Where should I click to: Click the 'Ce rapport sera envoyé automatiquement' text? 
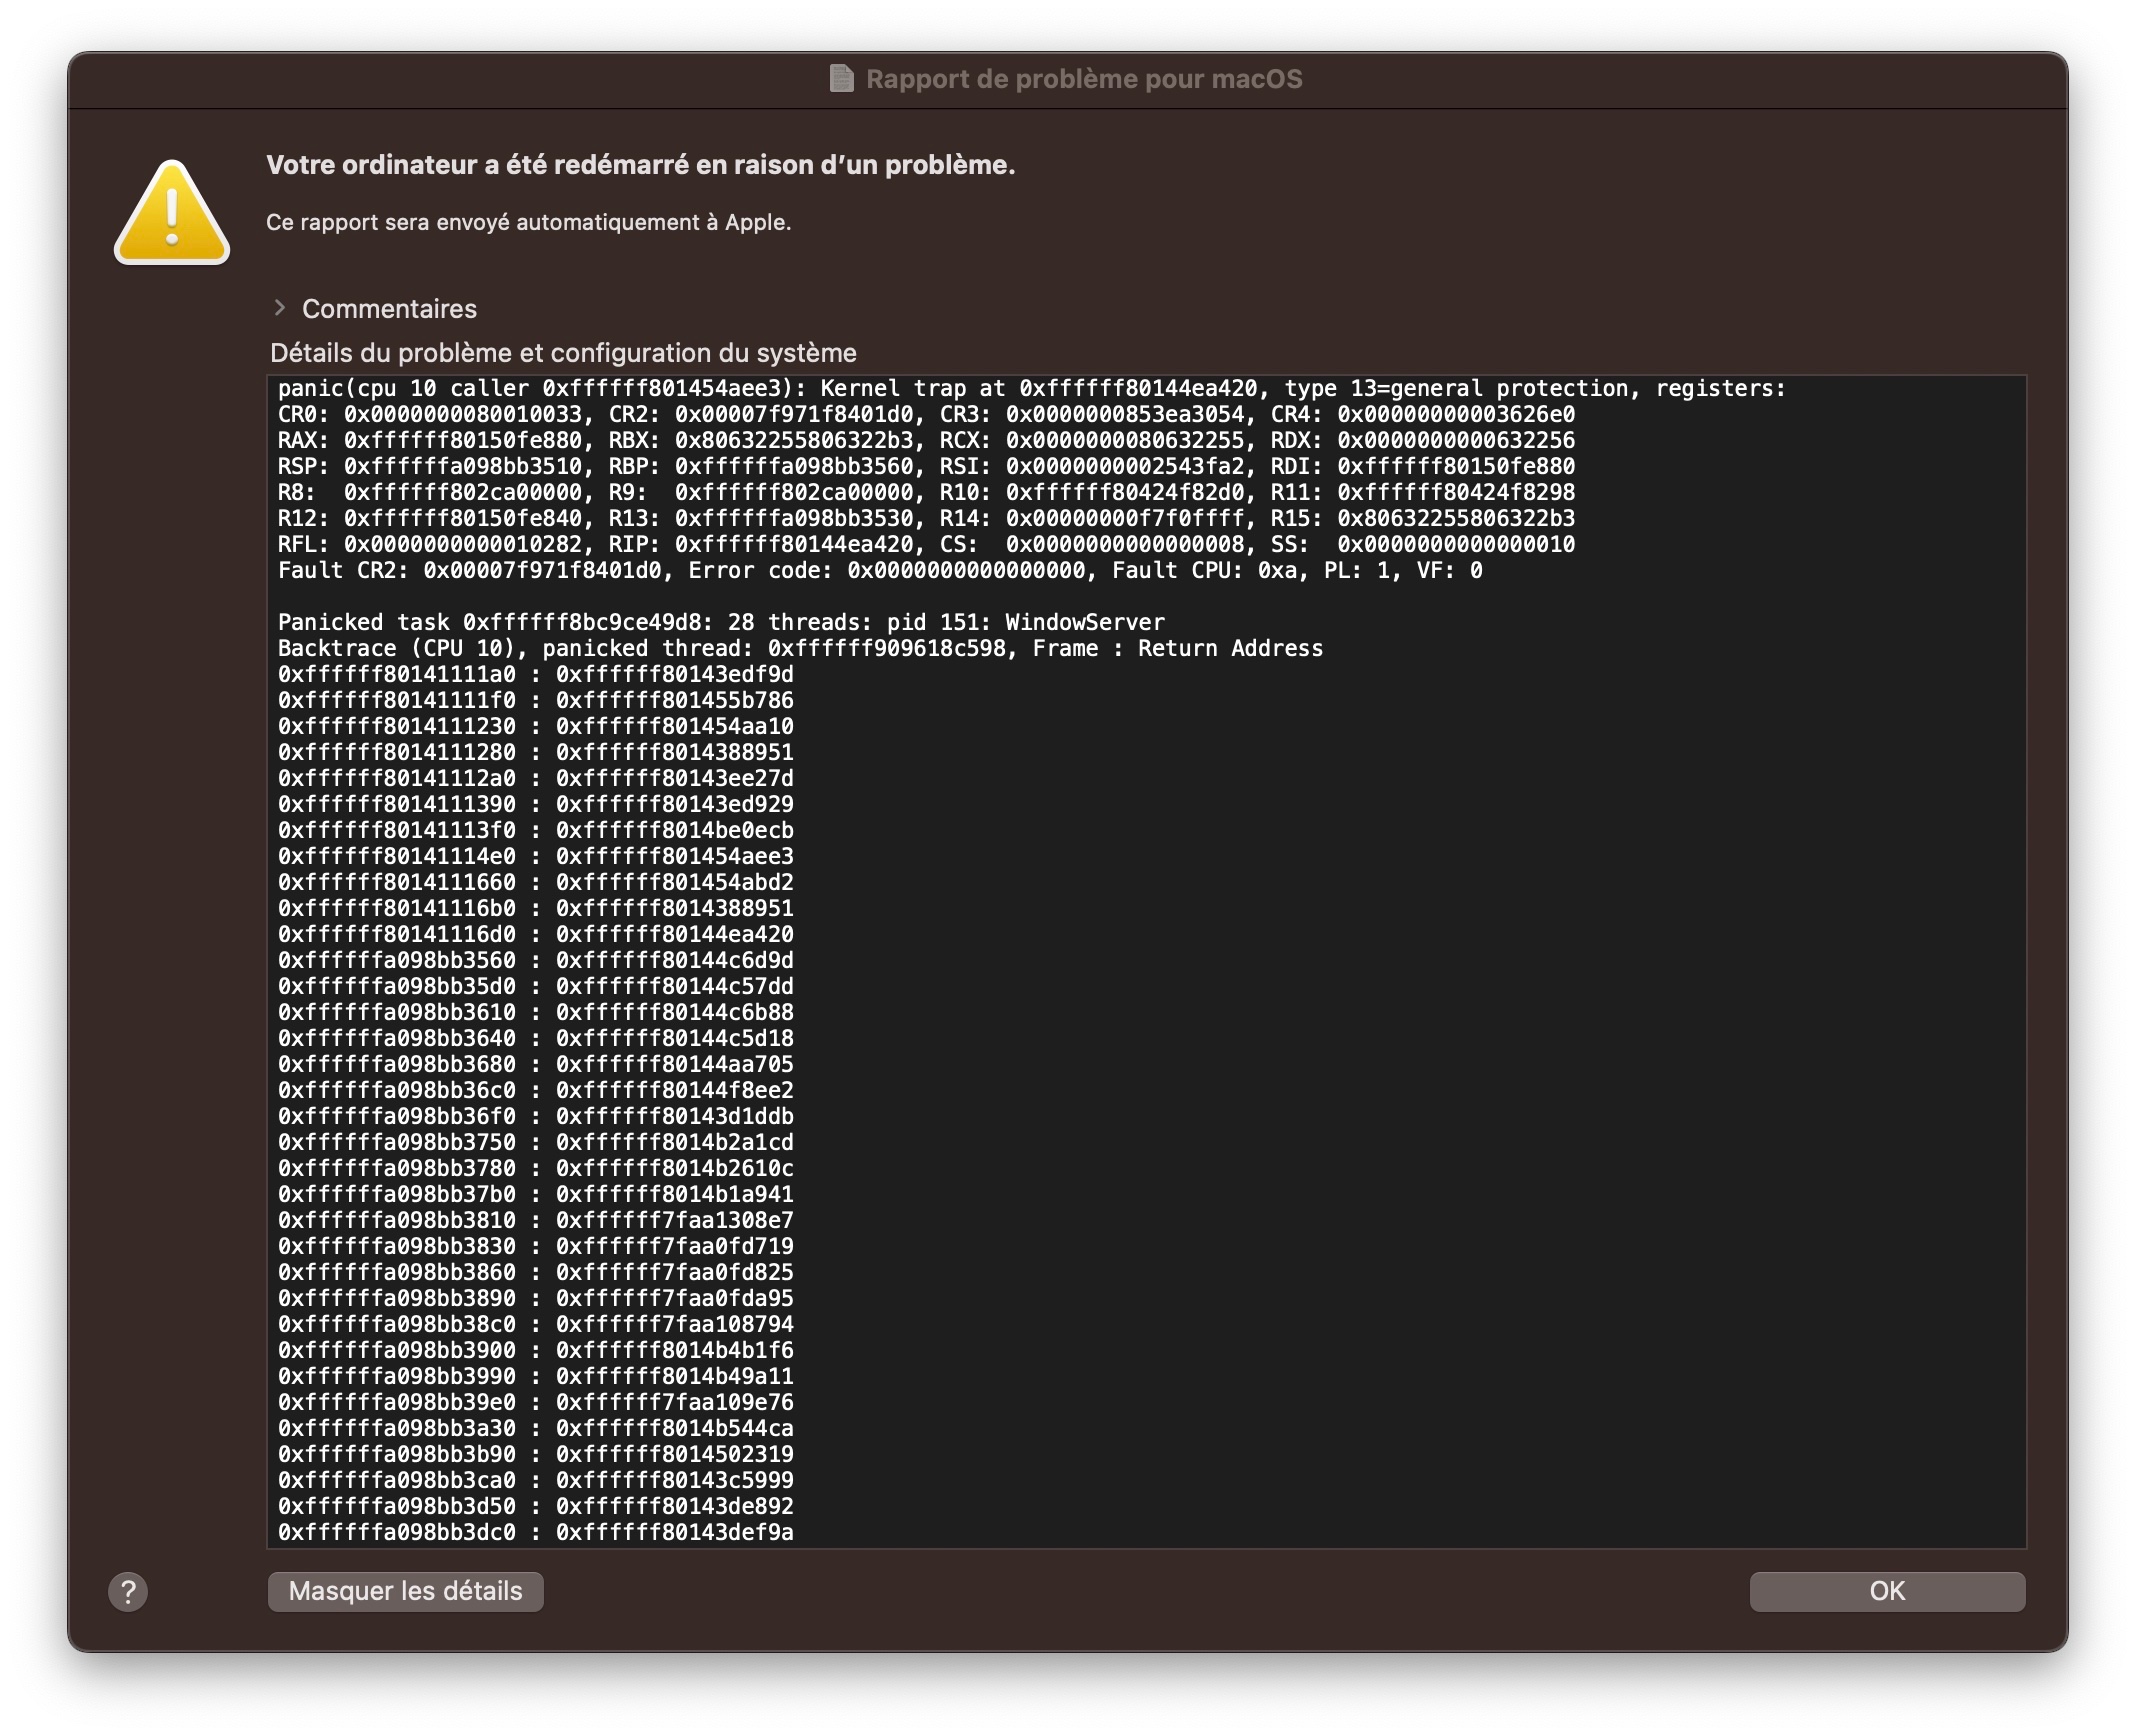point(528,222)
